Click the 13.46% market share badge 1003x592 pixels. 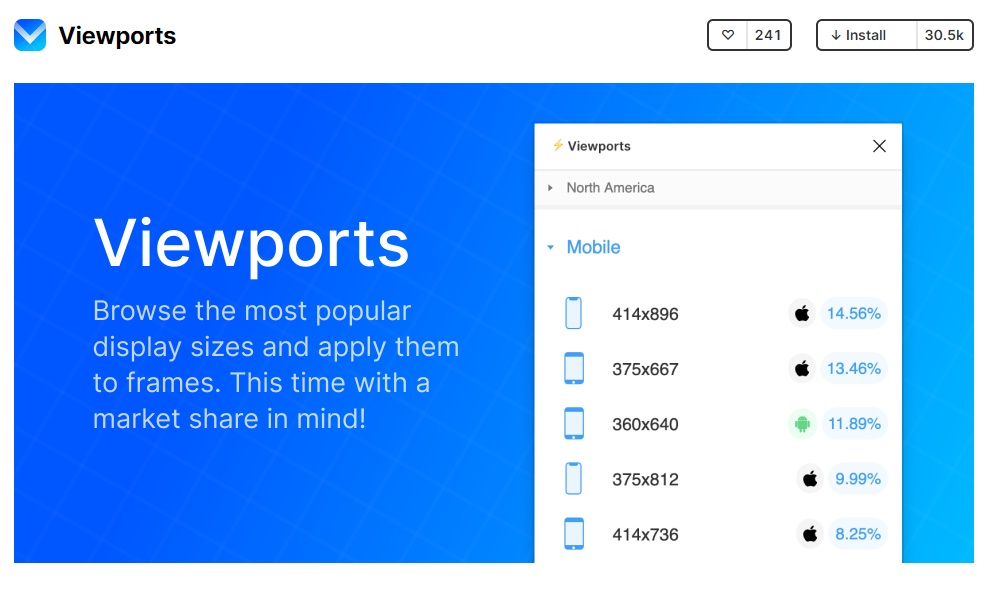(854, 368)
